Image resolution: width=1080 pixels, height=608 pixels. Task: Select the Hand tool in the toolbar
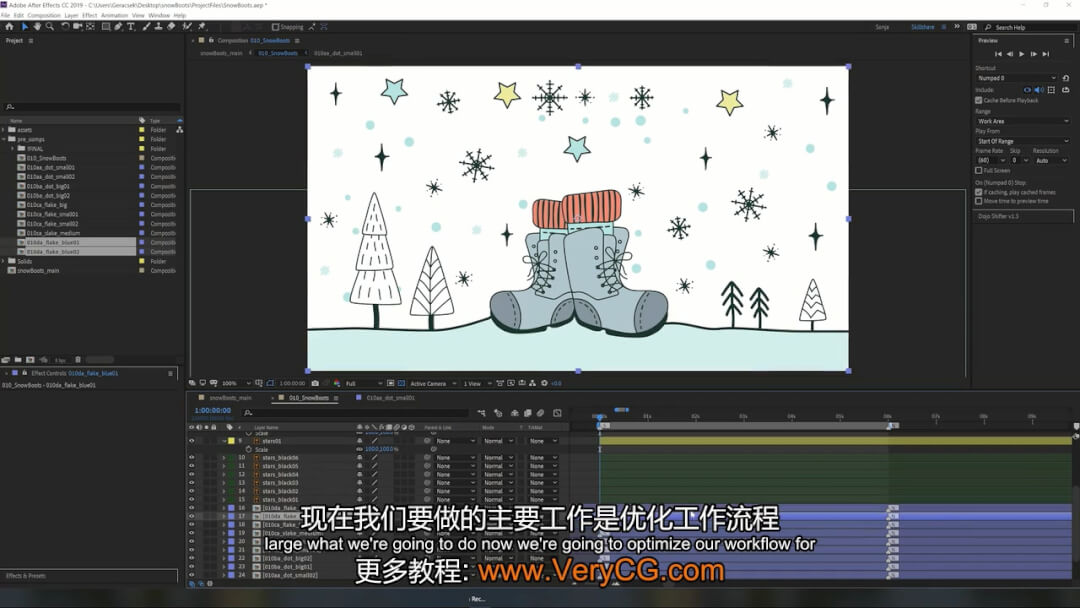pos(37,27)
